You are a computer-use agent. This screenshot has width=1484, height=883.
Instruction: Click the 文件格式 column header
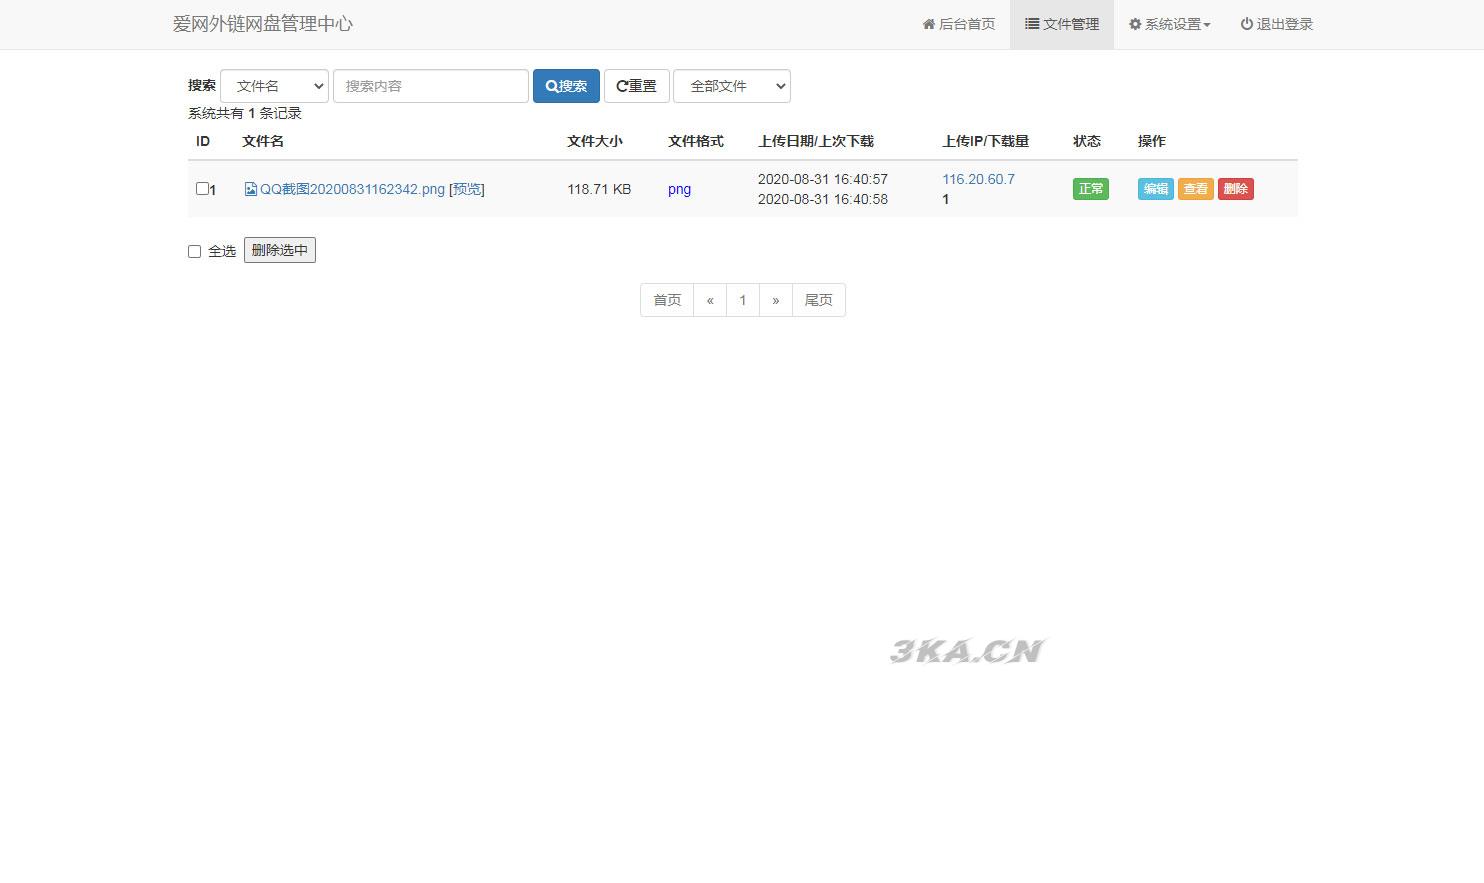point(696,141)
